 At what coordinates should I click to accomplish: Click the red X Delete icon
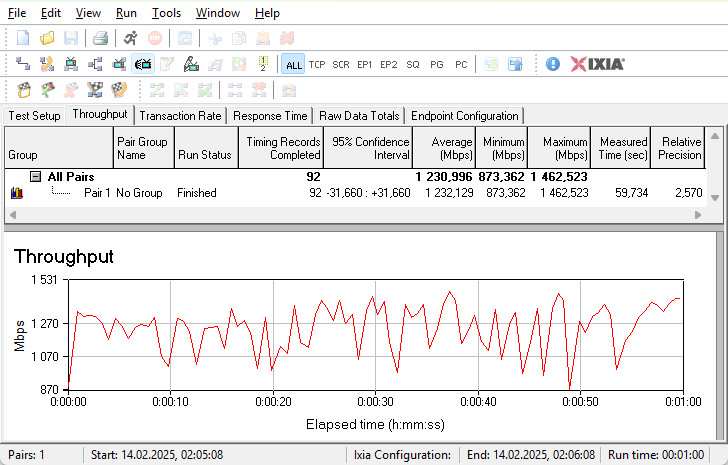(287, 38)
